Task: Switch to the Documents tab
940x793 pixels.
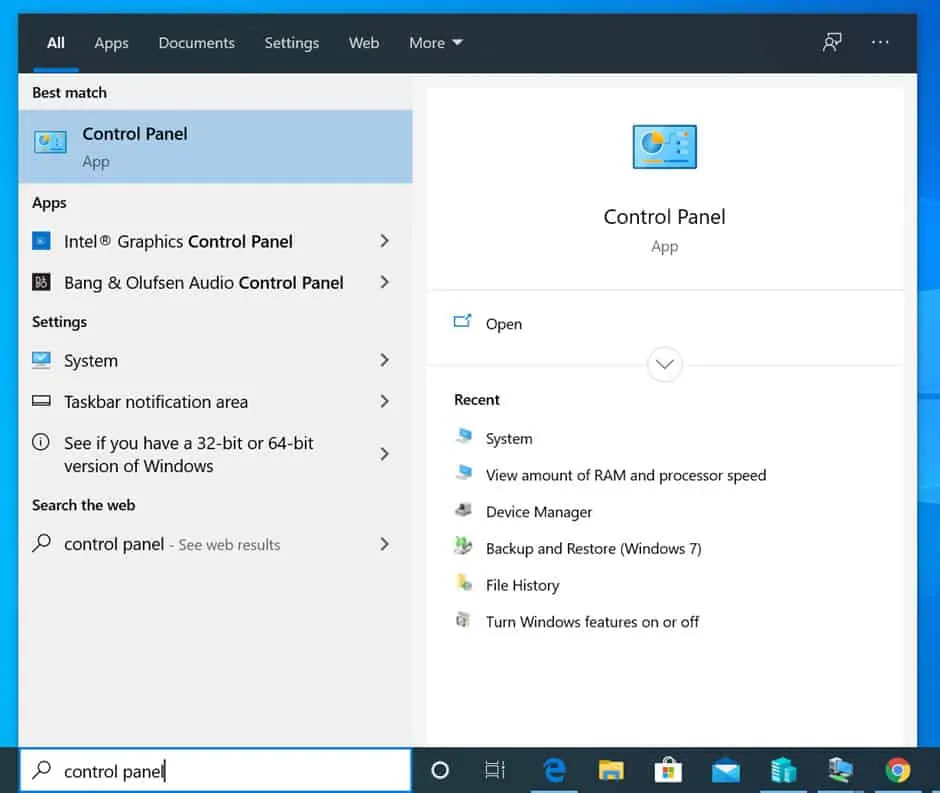Action: 196,43
